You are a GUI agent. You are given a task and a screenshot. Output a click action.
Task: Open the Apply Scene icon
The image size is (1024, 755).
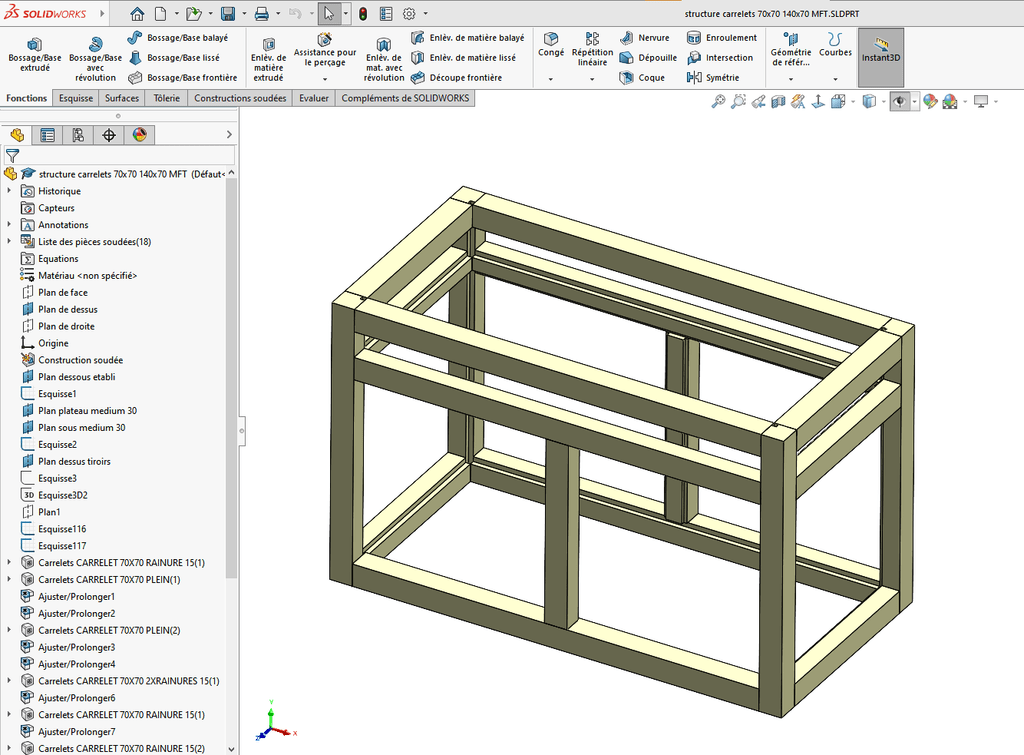tap(950, 101)
